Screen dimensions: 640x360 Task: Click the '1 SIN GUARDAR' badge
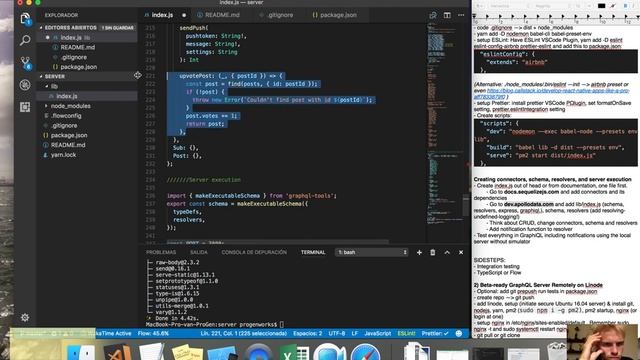pyautogui.click(x=118, y=28)
